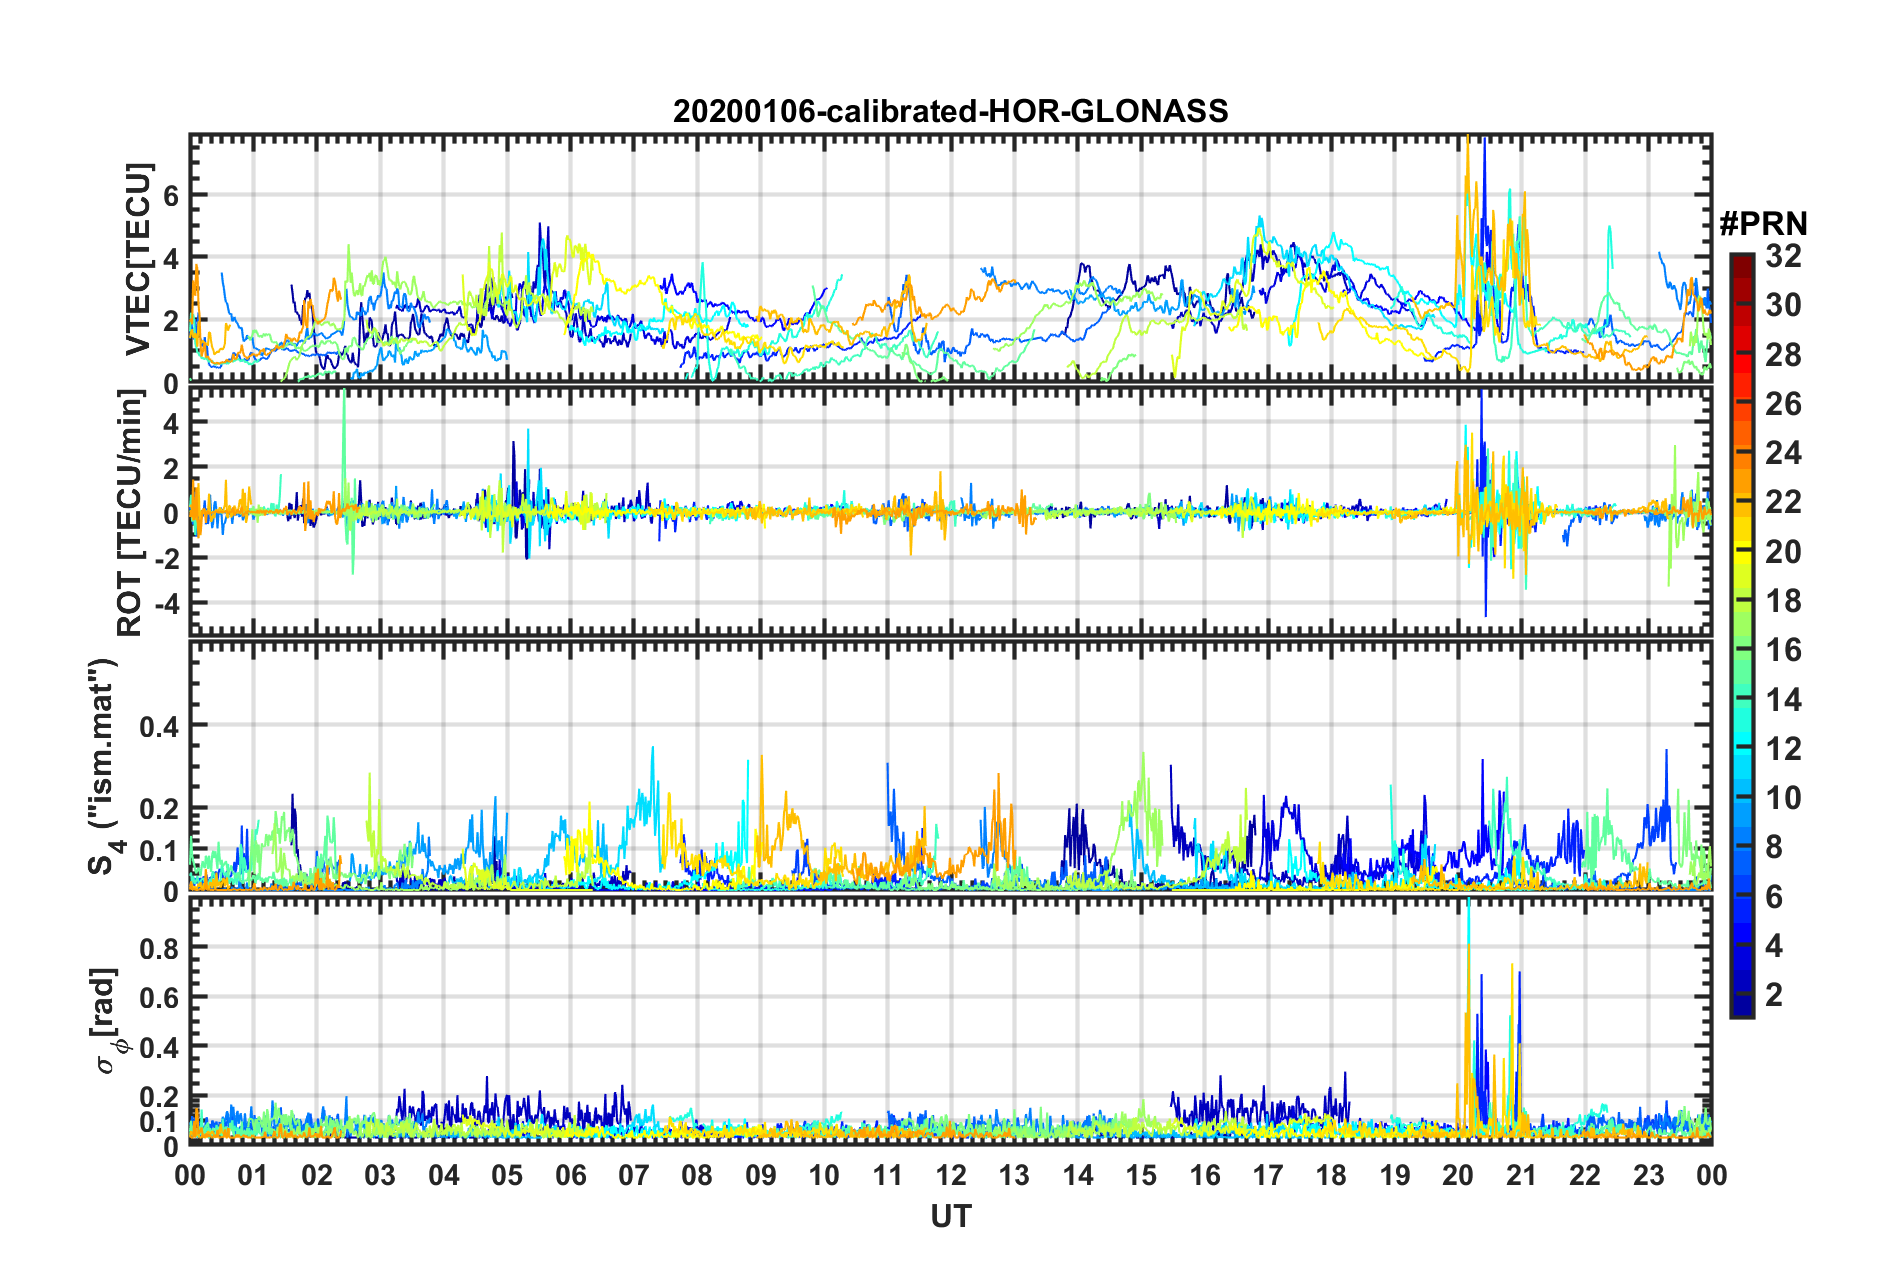1902x1272 pixels.
Task: Click the "6" tick on the VTEC axis
Action: click(x=170, y=196)
